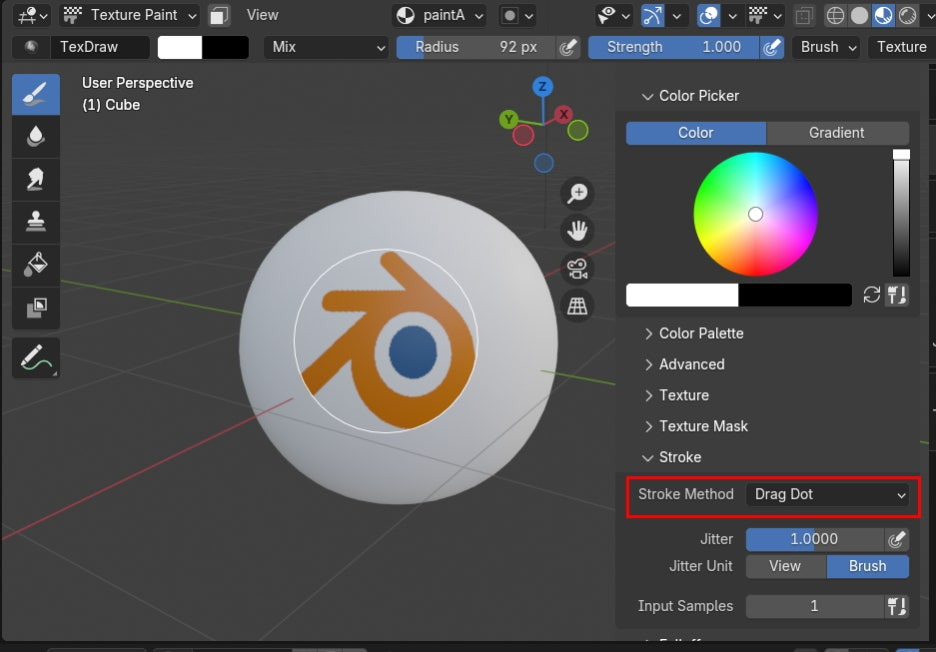
Task: Open the object visibility options dropdown
Action: 614,16
